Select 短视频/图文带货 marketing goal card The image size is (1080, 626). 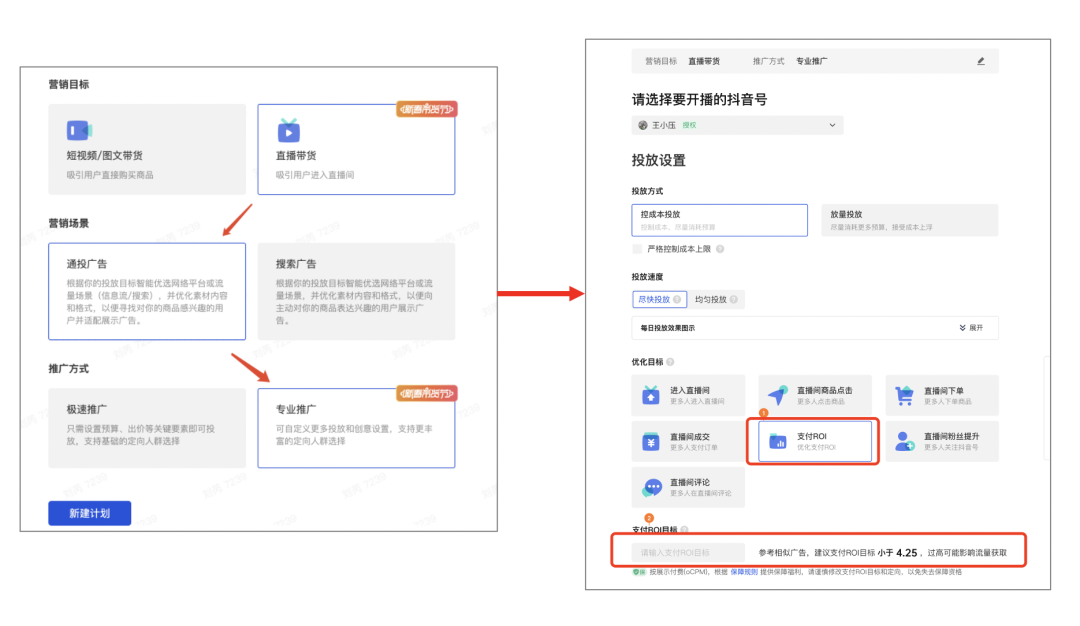coord(147,149)
